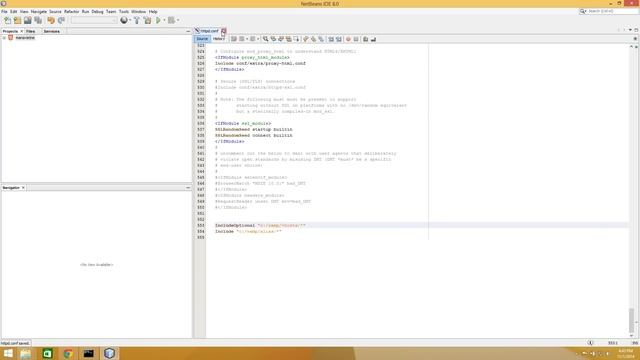Open the Refactor menu
Screen dimensions: 640x360
[71, 11]
